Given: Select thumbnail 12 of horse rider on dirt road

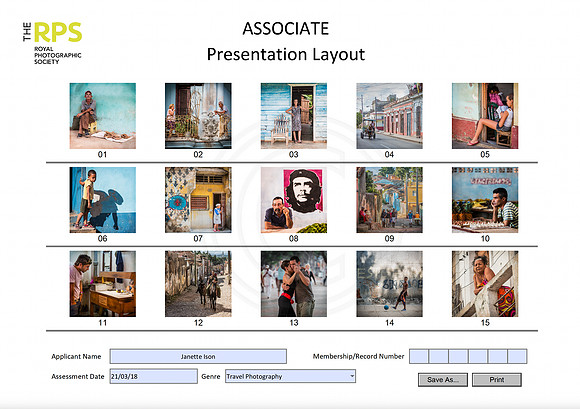Looking at the screenshot, I should coord(198,284).
